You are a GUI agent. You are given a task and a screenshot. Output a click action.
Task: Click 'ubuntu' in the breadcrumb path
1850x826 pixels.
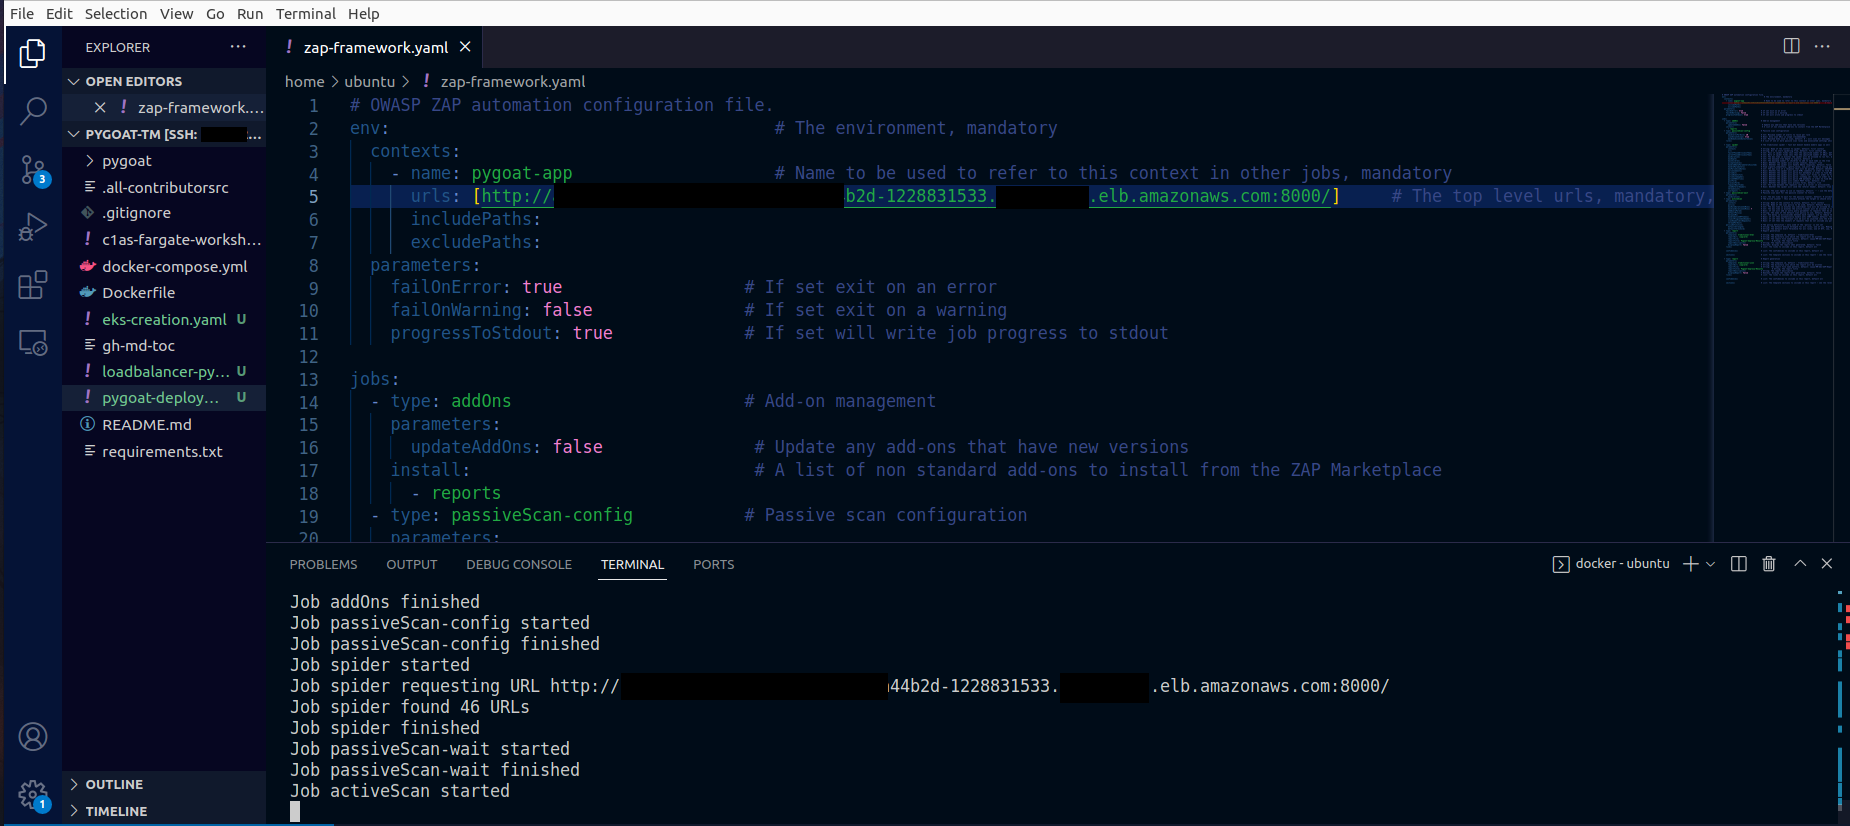coord(369,82)
